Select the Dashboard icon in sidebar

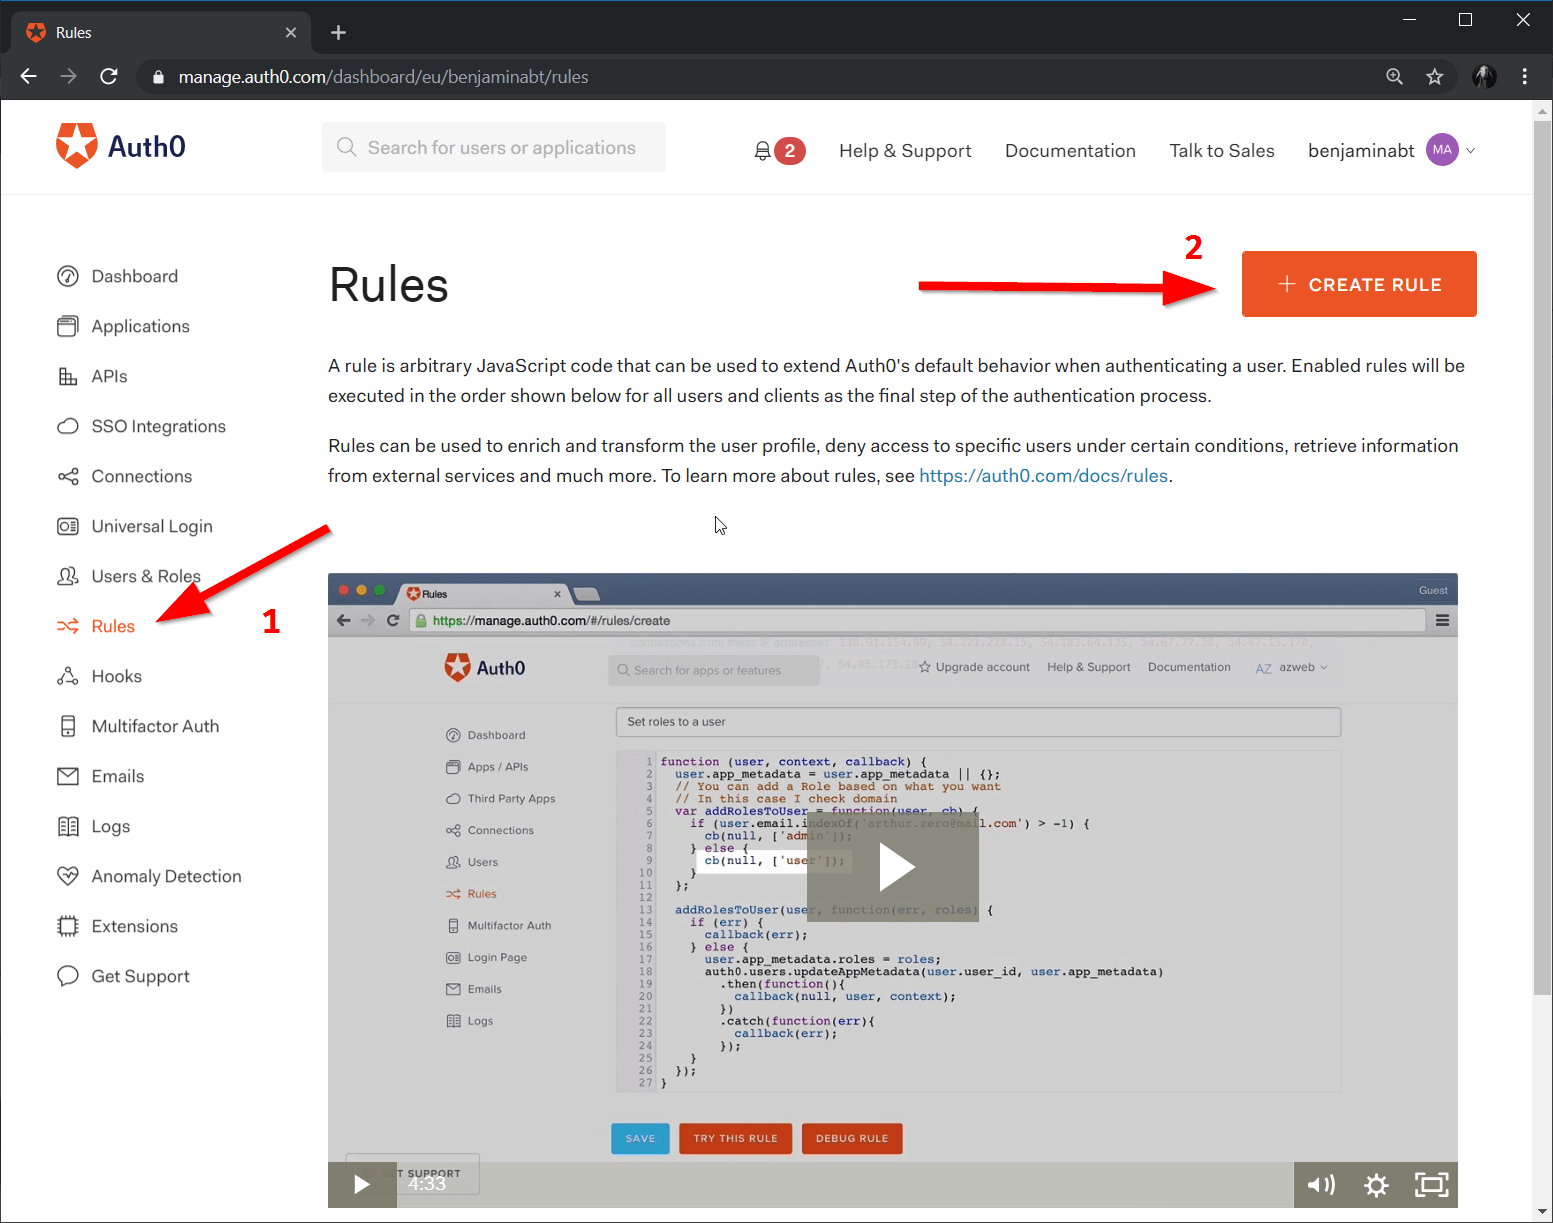[x=67, y=275]
